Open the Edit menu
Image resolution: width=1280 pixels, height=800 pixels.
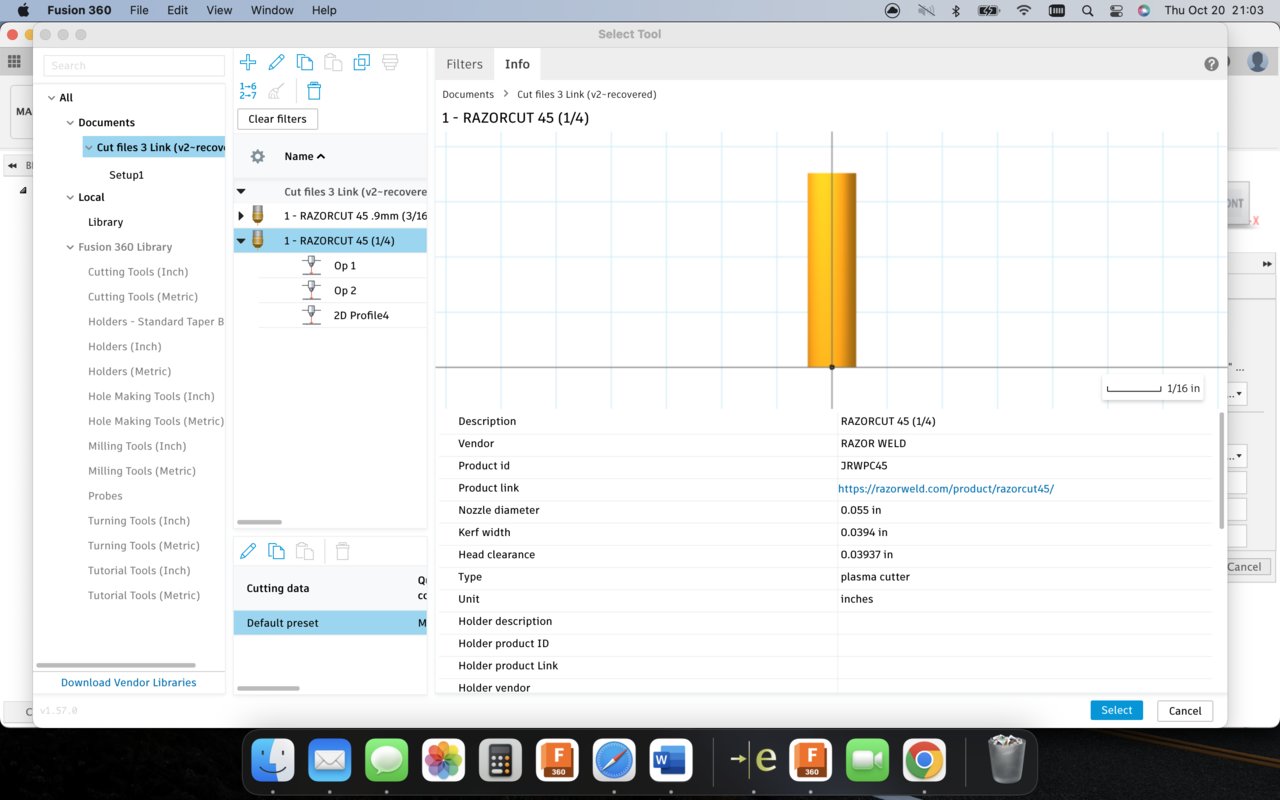click(x=177, y=10)
